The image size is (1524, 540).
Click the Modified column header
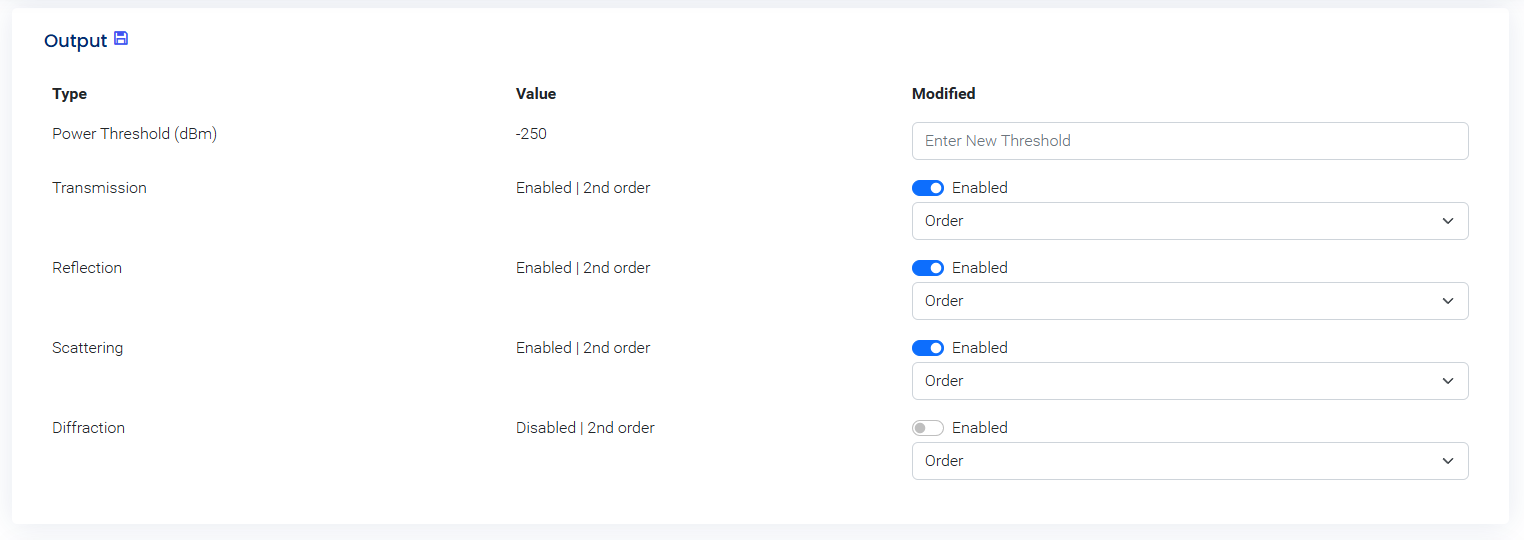[x=943, y=94]
